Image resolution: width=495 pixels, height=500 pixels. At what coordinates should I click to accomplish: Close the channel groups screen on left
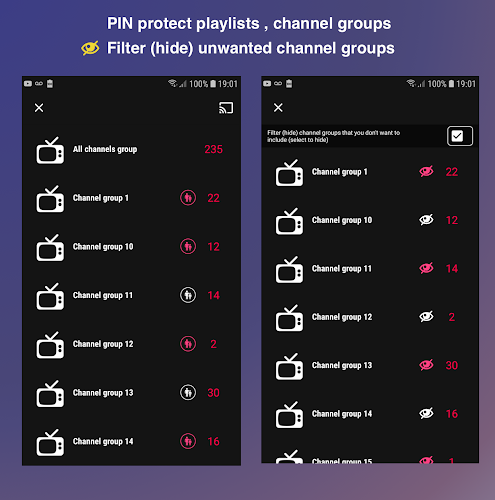click(x=39, y=108)
